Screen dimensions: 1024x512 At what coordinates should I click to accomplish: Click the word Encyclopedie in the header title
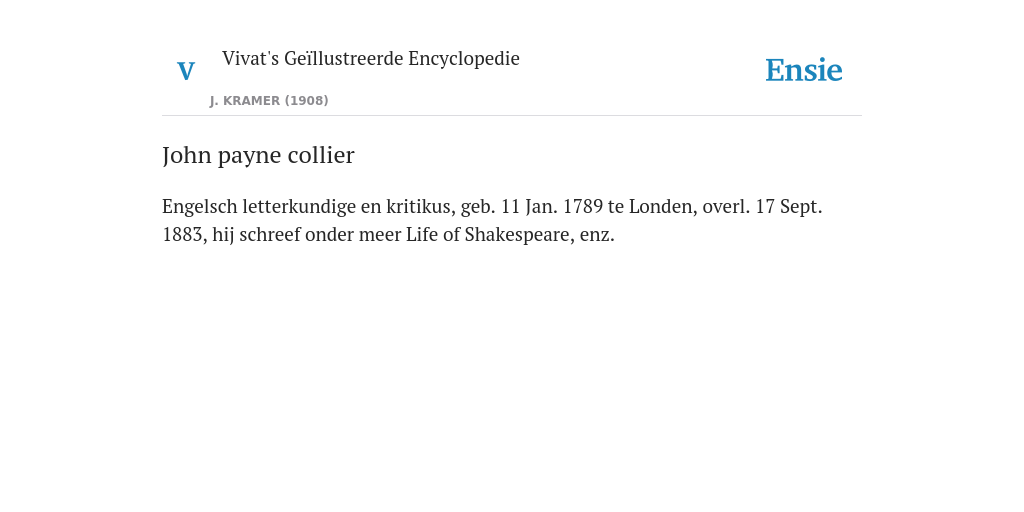click(464, 58)
